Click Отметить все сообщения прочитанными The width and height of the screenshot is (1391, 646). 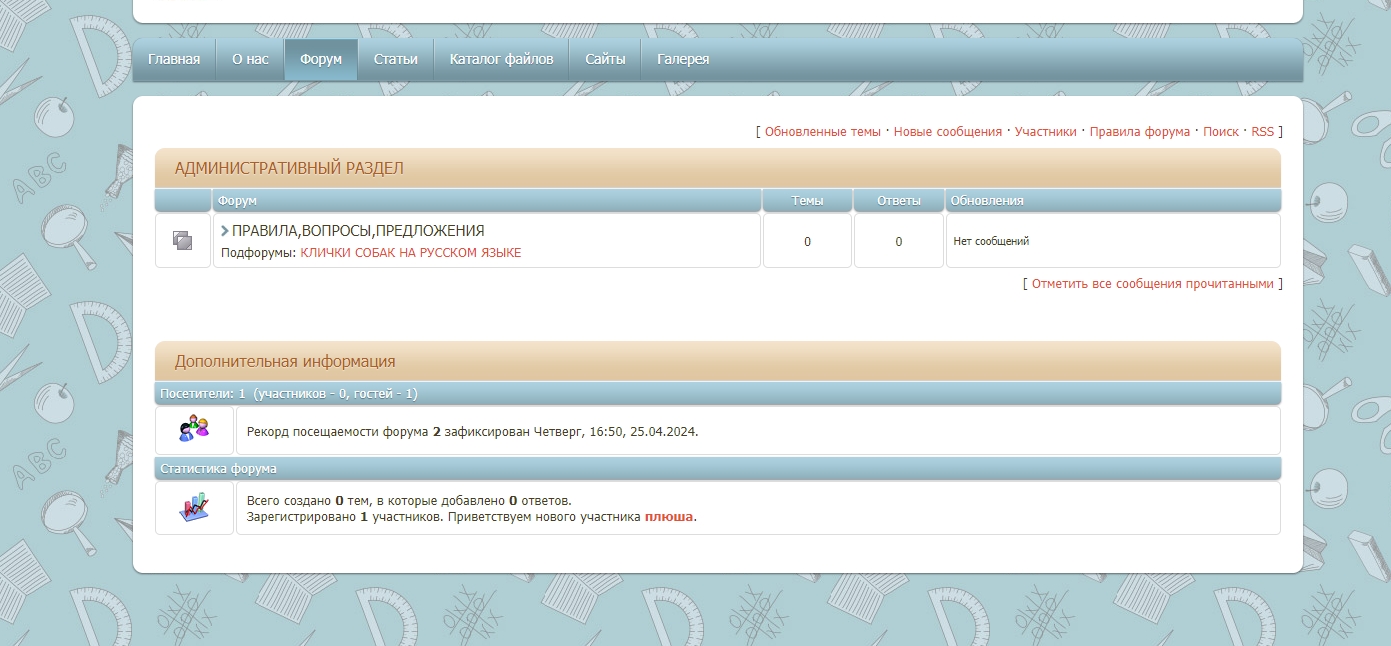click(x=1152, y=284)
